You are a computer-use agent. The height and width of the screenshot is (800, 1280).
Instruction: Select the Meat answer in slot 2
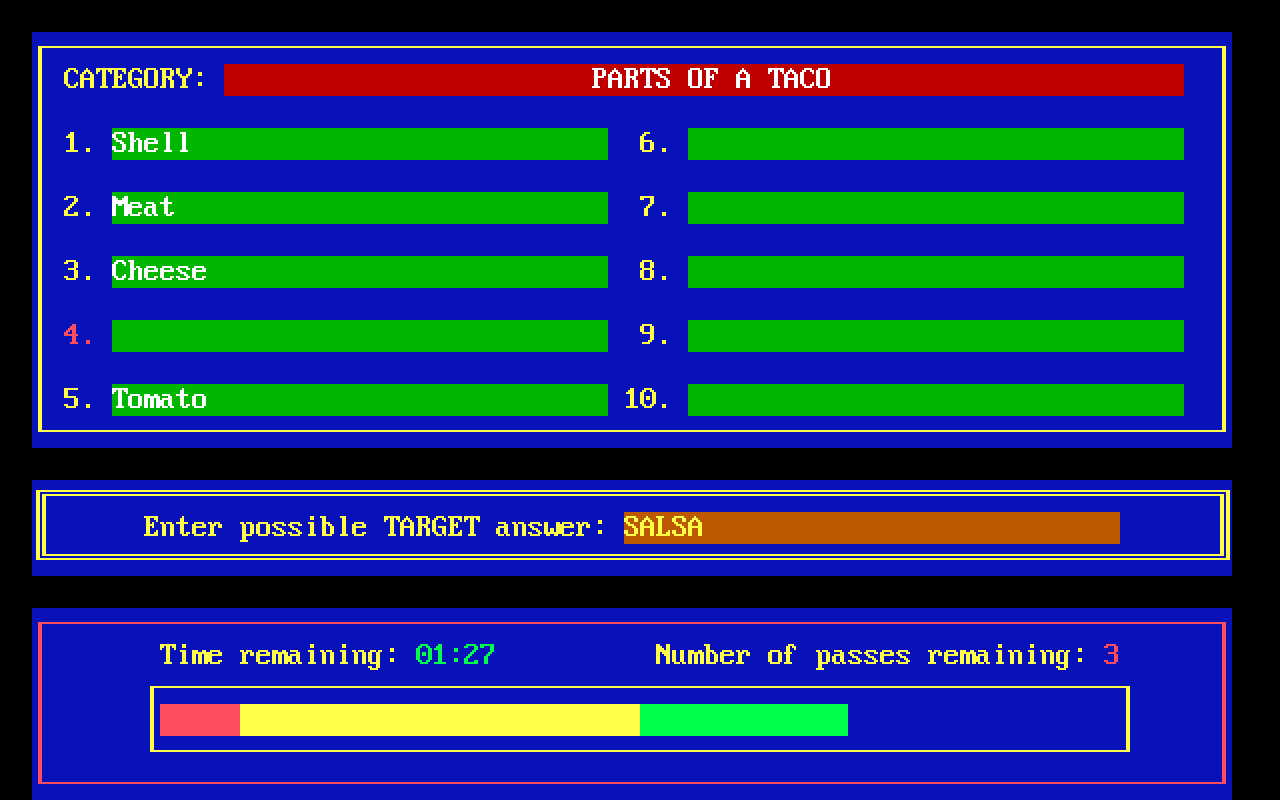359,207
